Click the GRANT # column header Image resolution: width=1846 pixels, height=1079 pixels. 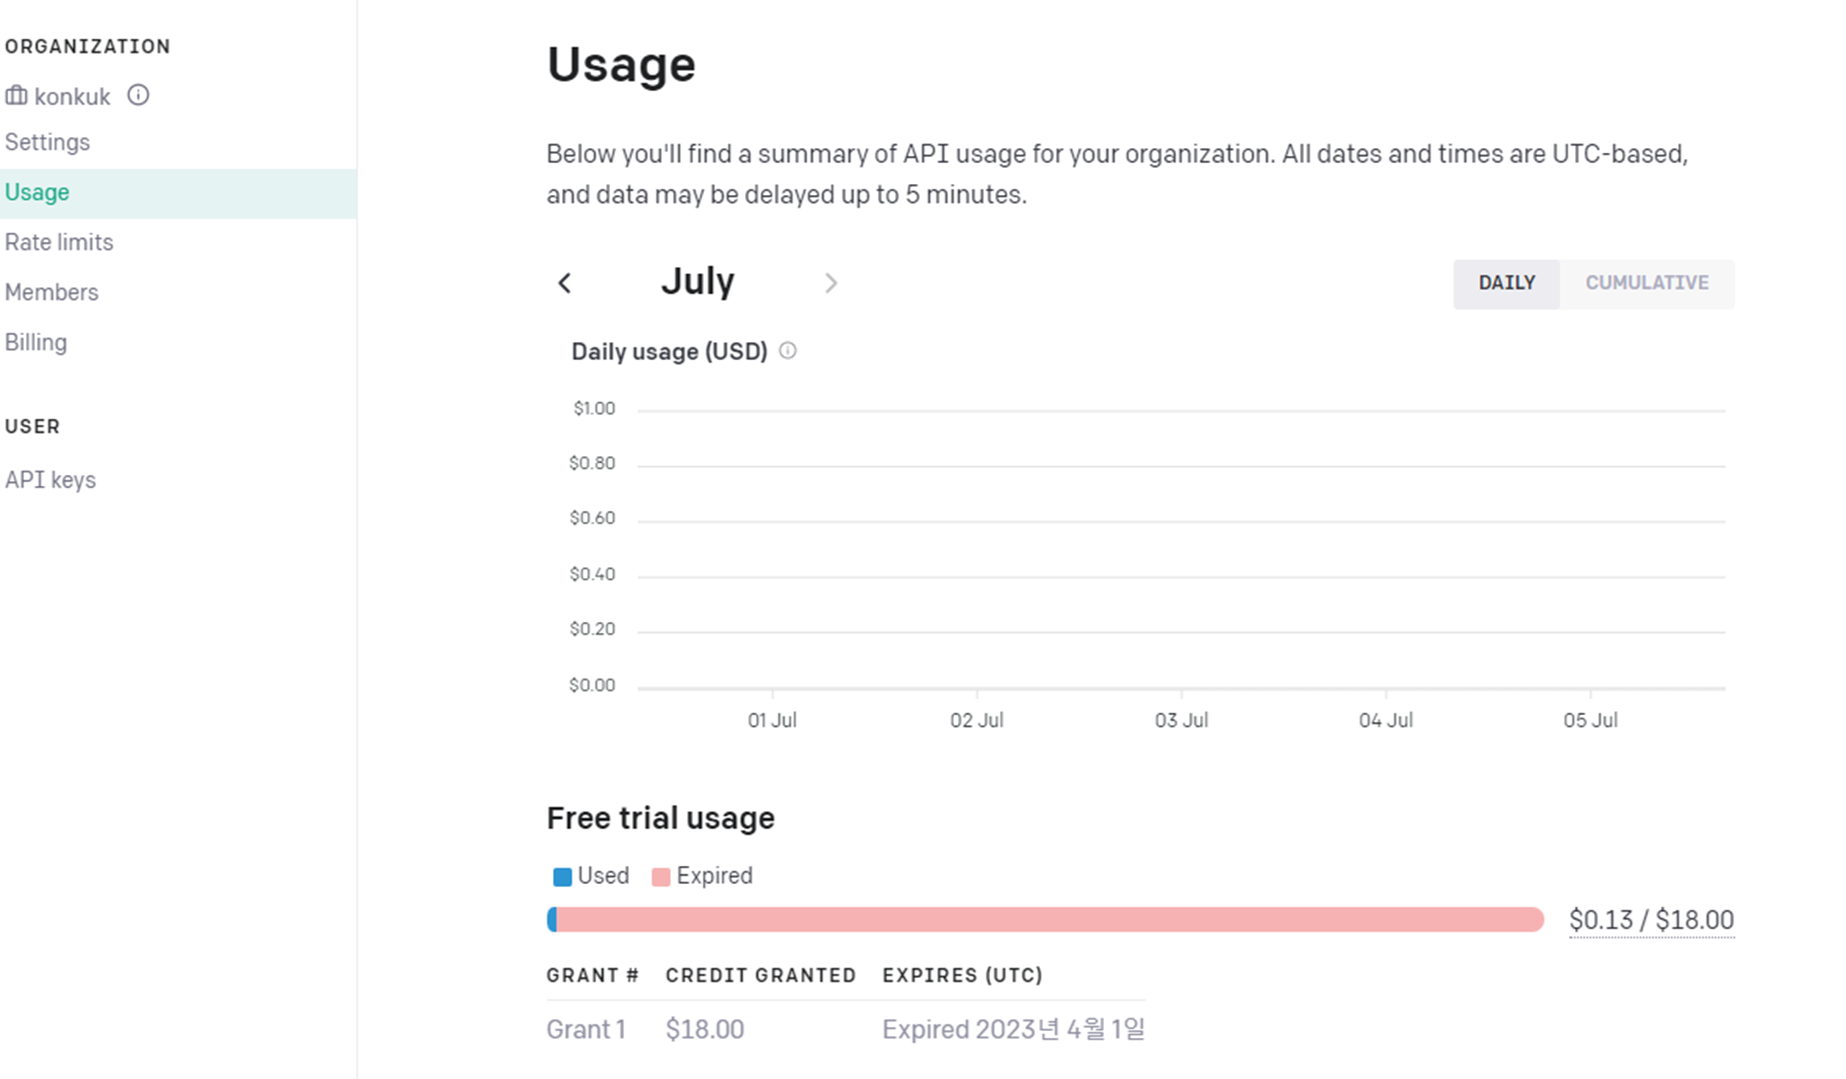pos(592,975)
